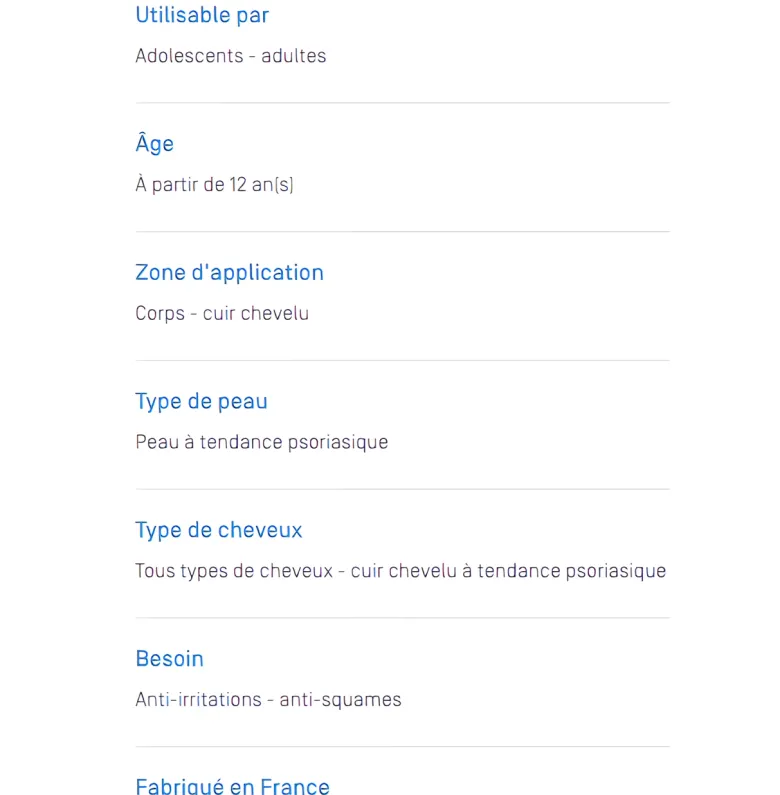Screen dimensions: 780x795
Task: Click the word 'anti-squames' under Besoin
Action: pyautogui.click(x=340, y=700)
